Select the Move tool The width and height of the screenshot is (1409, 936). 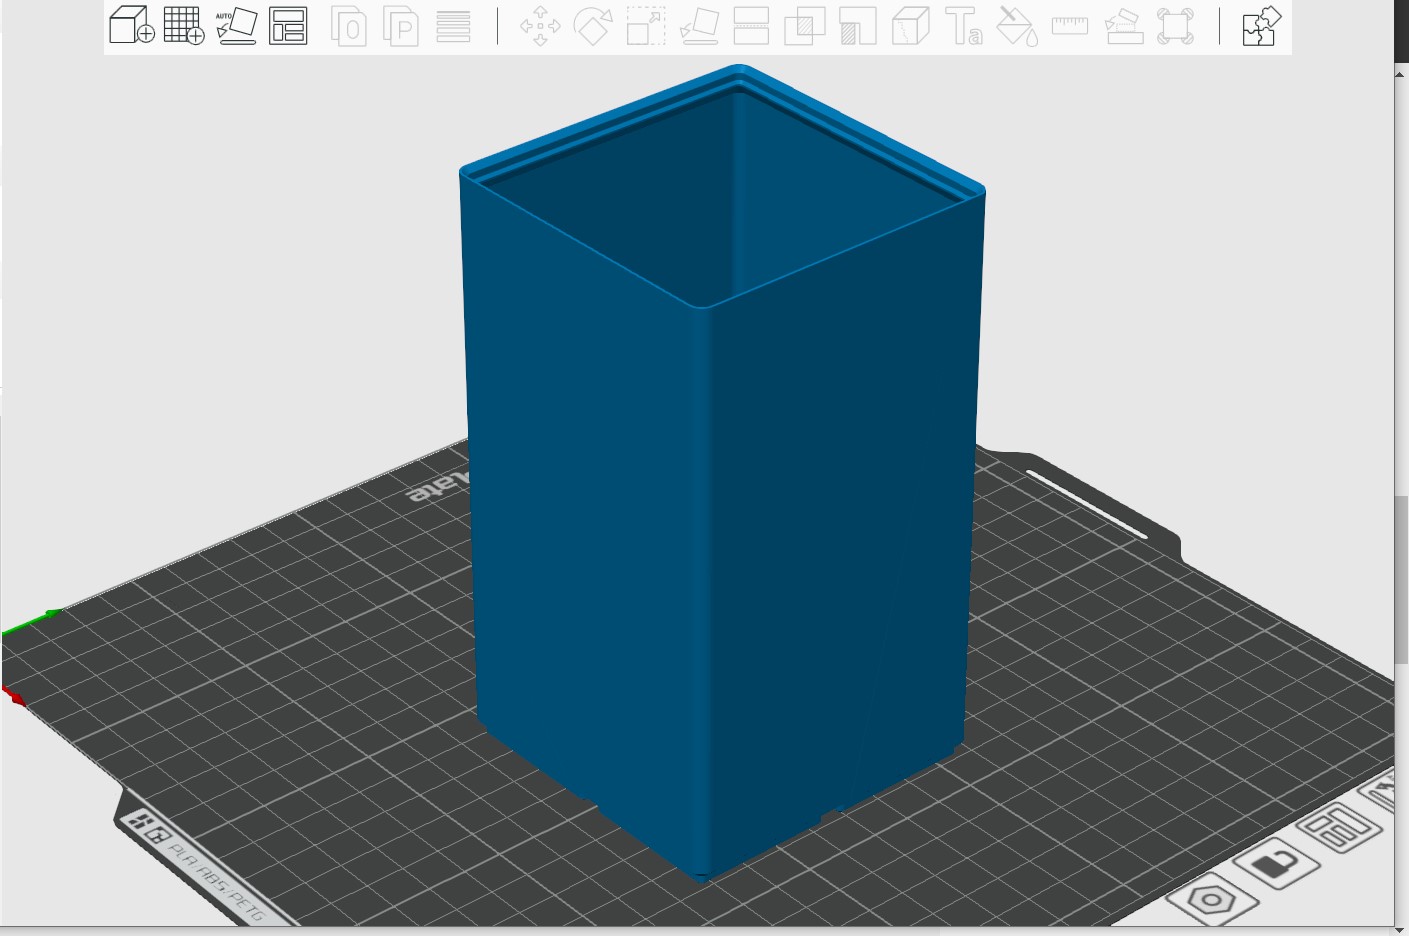tap(538, 28)
